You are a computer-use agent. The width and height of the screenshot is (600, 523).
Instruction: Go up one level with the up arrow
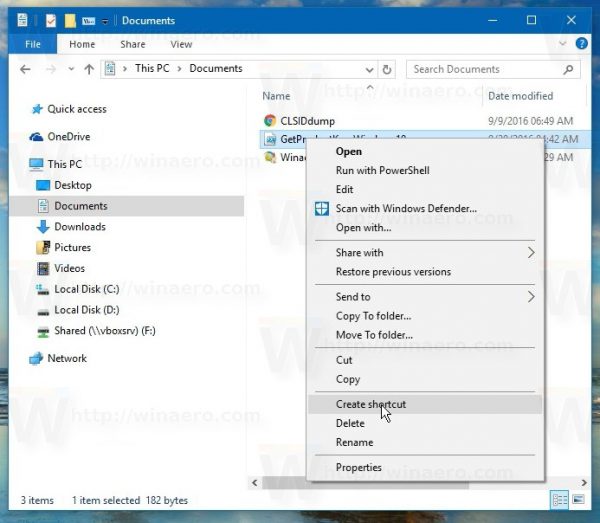tap(89, 69)
